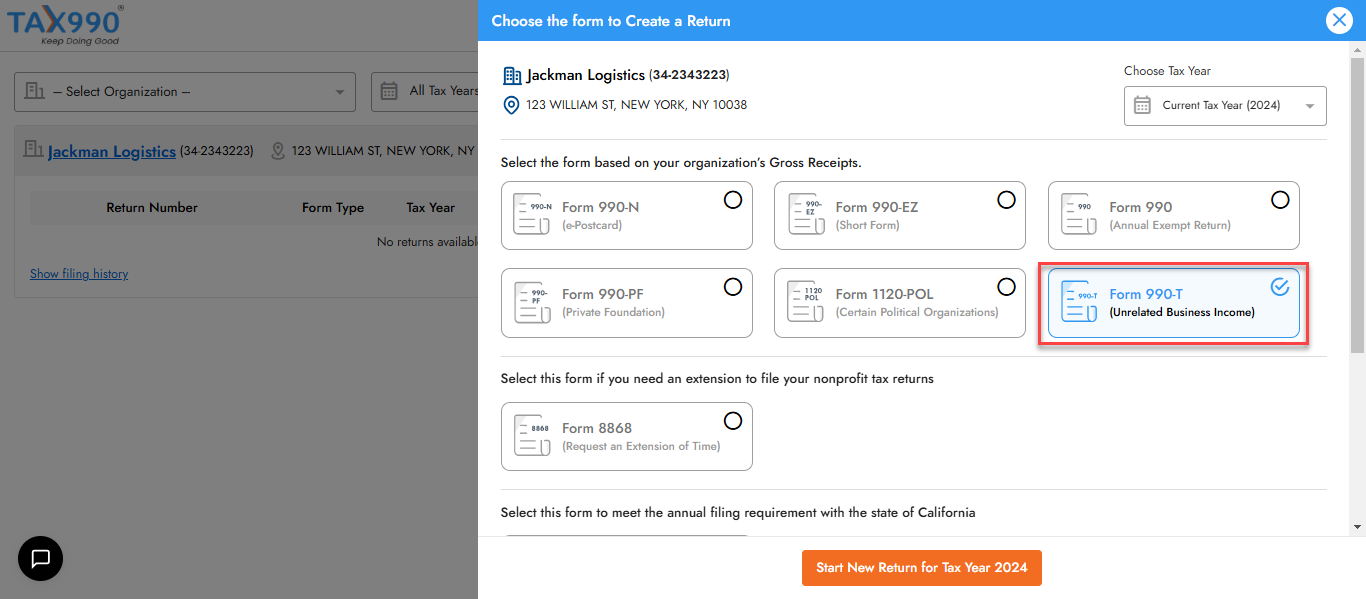Click the building icon in Select Organization
The image size is (1366, 599).
tap(34, 91)
